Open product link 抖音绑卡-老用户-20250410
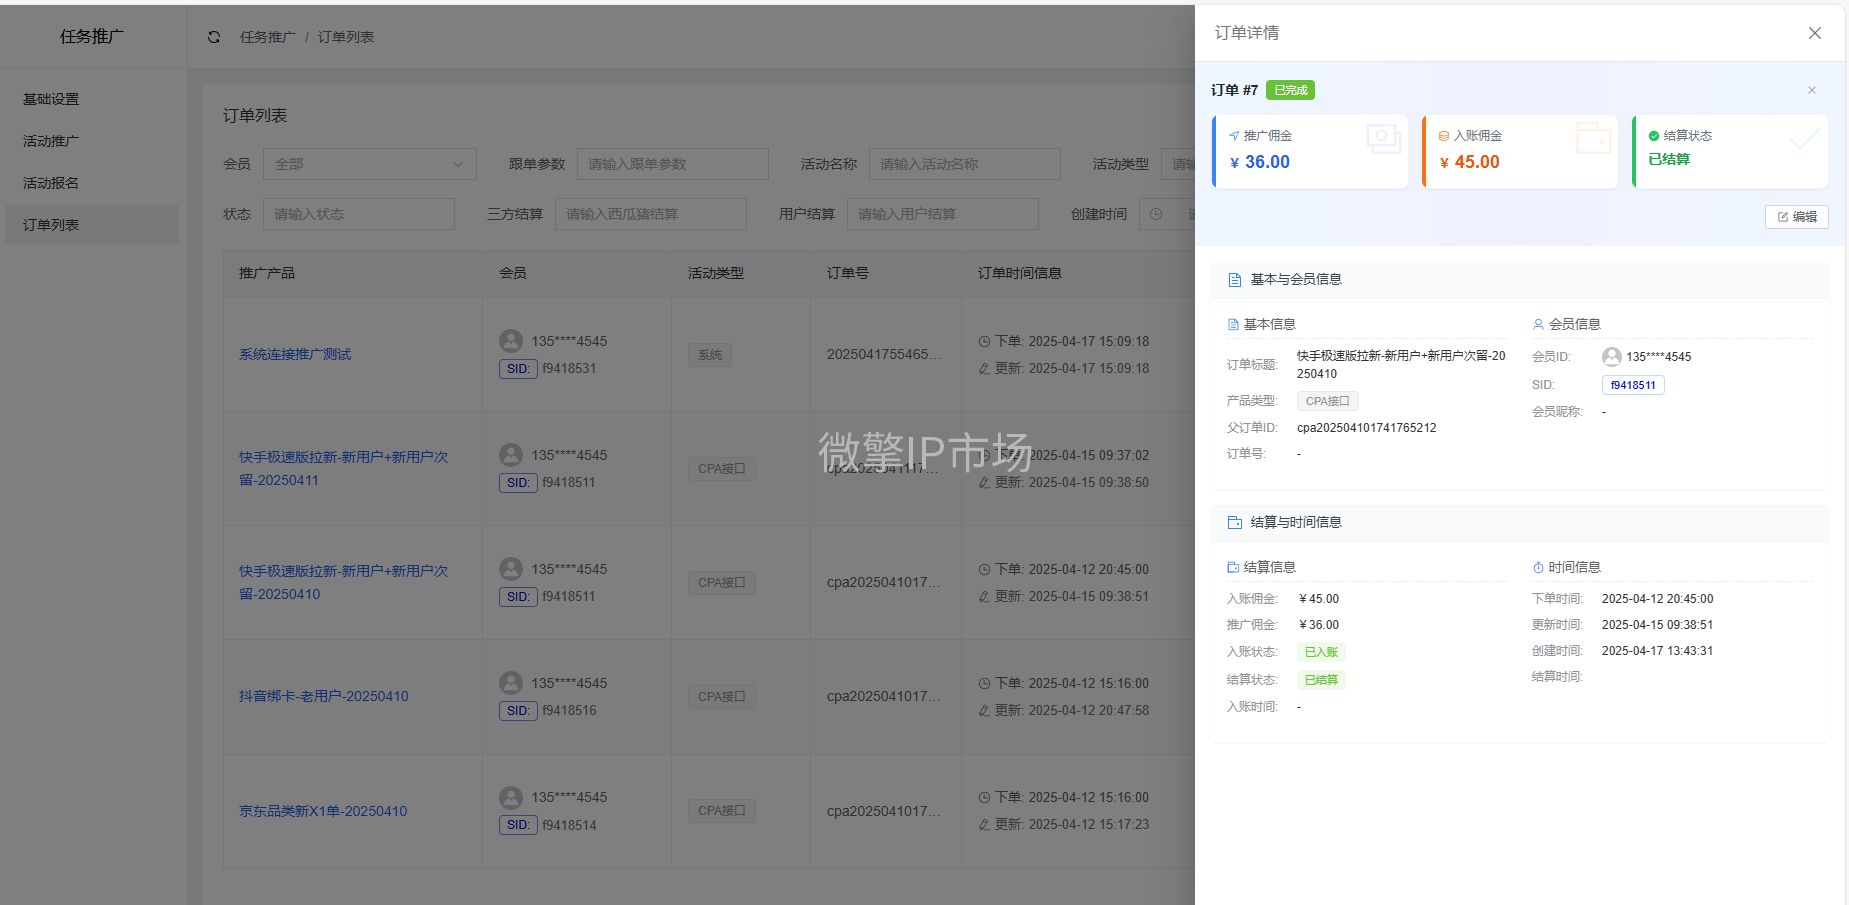 point(323,696)
